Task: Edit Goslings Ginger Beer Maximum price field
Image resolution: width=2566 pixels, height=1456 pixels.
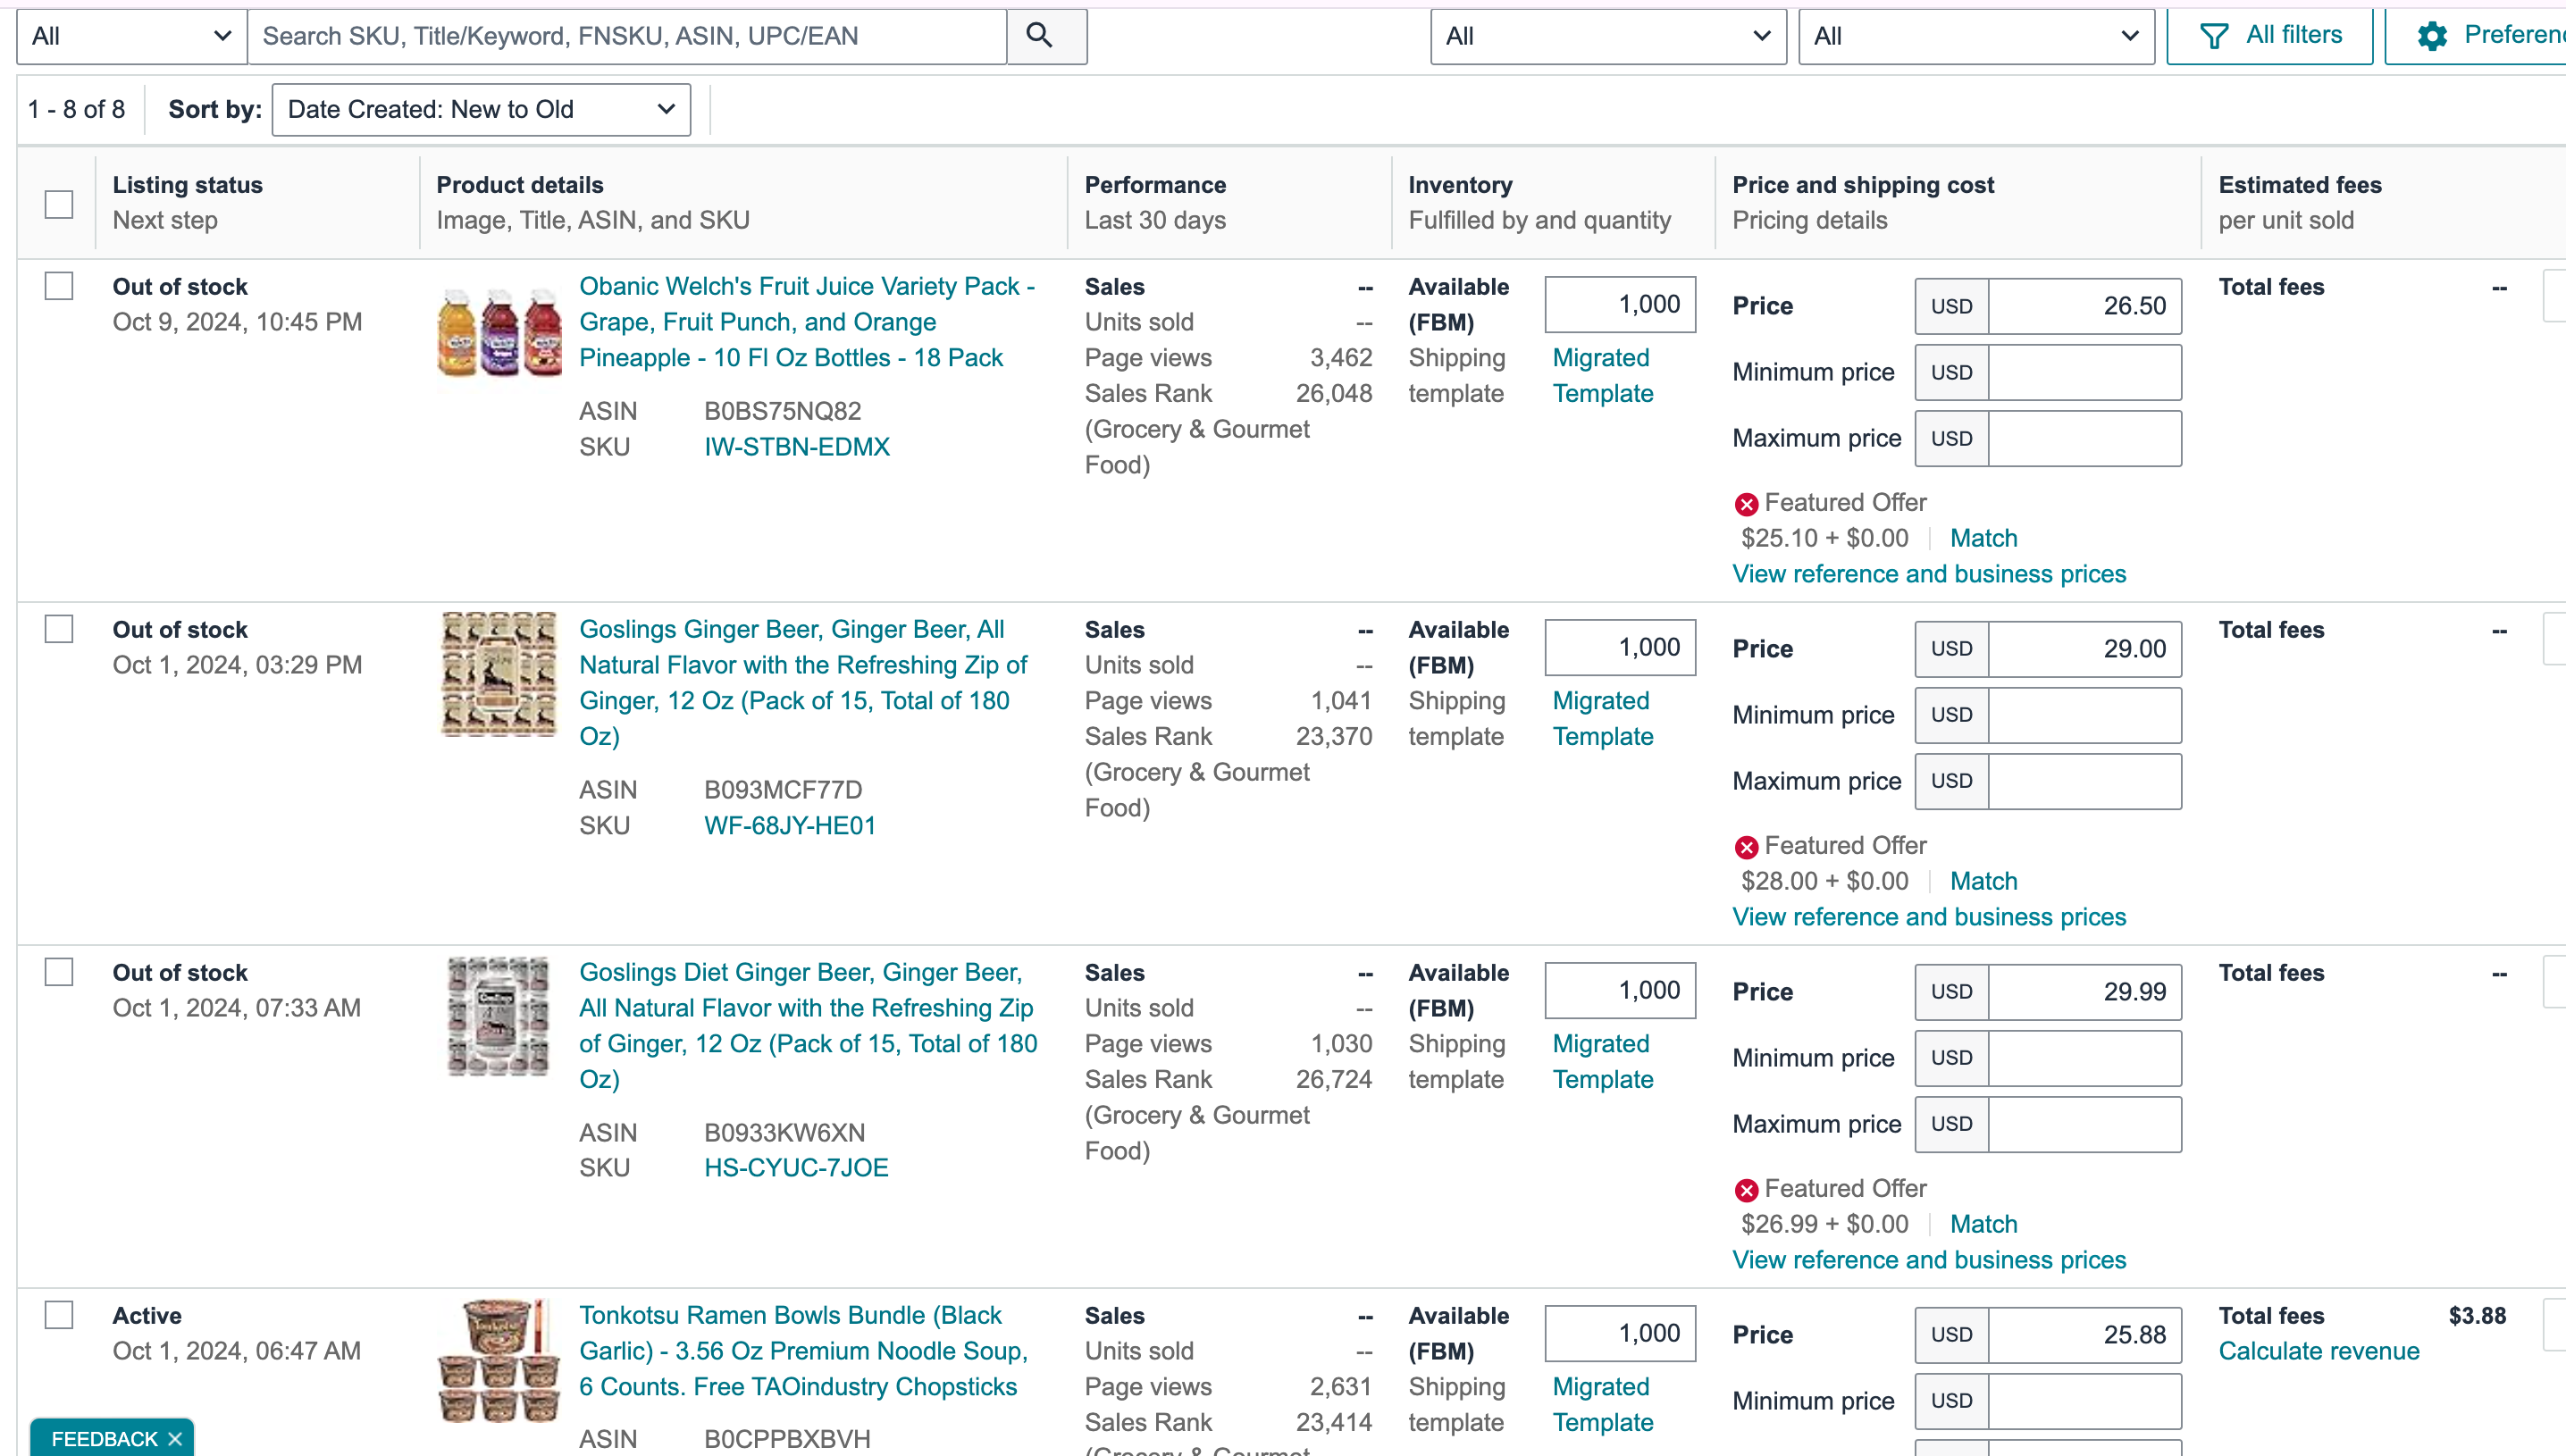Action: (x=2084, y=781)
